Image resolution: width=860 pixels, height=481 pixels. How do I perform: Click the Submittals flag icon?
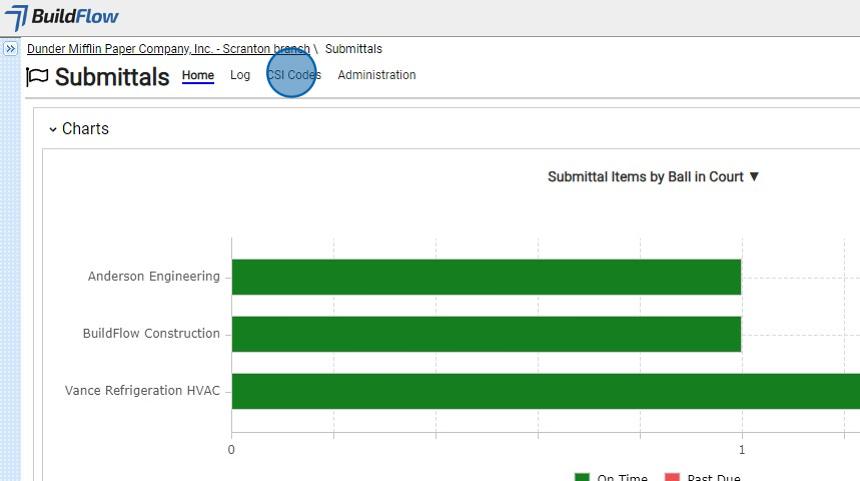37,77
